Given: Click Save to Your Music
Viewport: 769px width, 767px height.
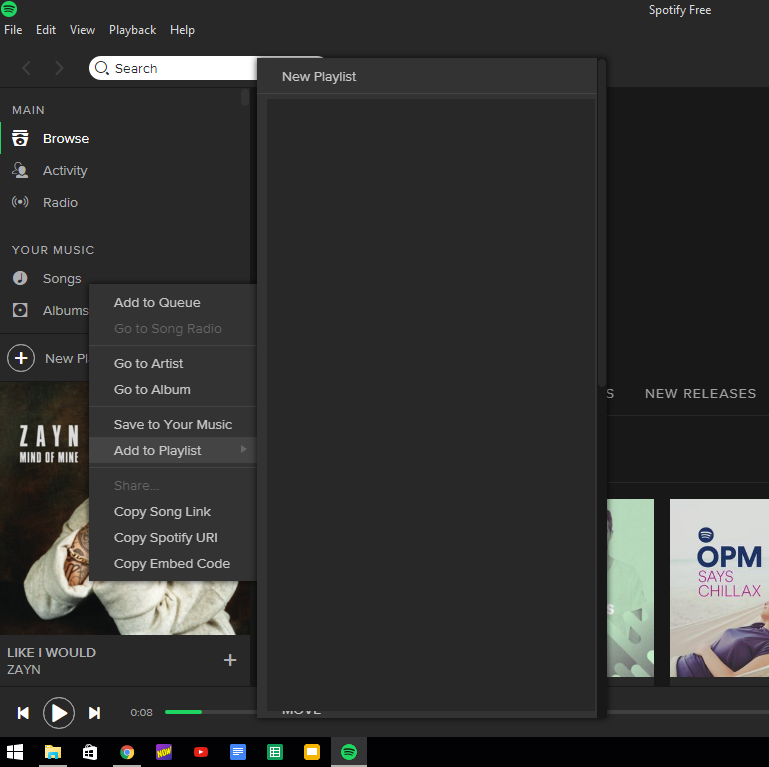Looking at the screenshot, I should click(172, 425).
